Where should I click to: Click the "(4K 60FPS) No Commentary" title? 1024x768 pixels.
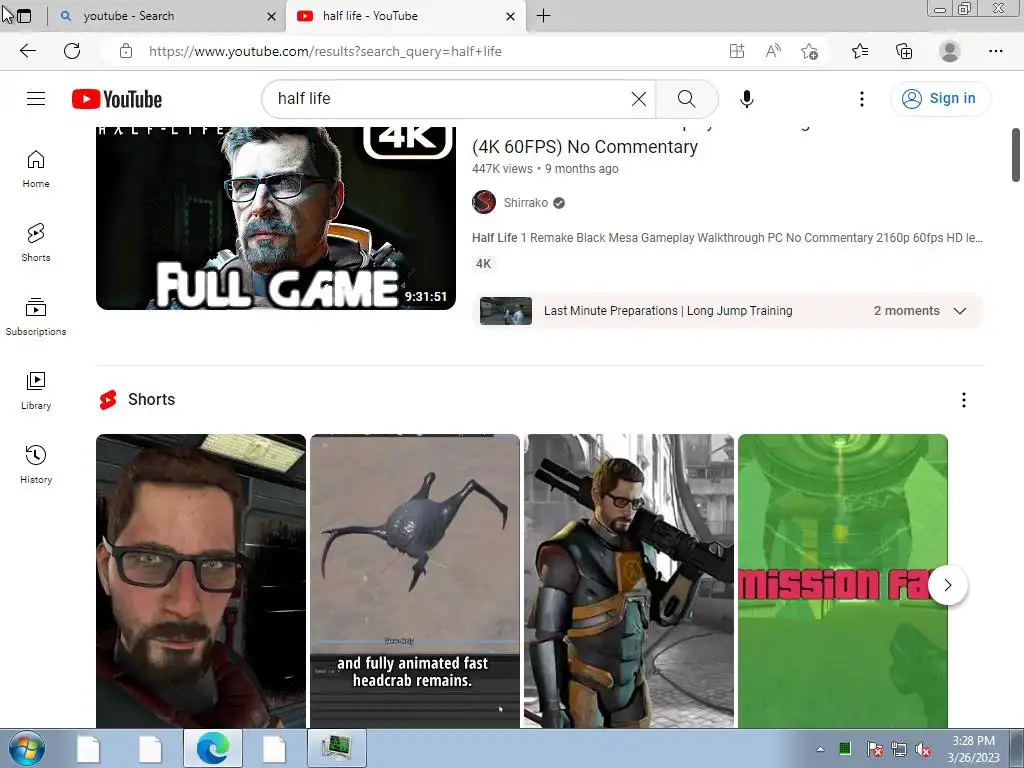click(x=584, y=147)
